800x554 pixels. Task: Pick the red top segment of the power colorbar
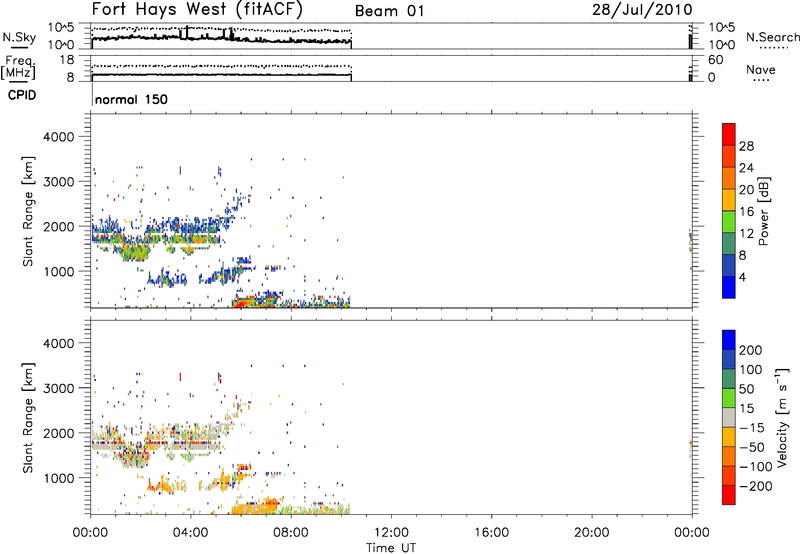pyautogui.click(x=729, y=134)
